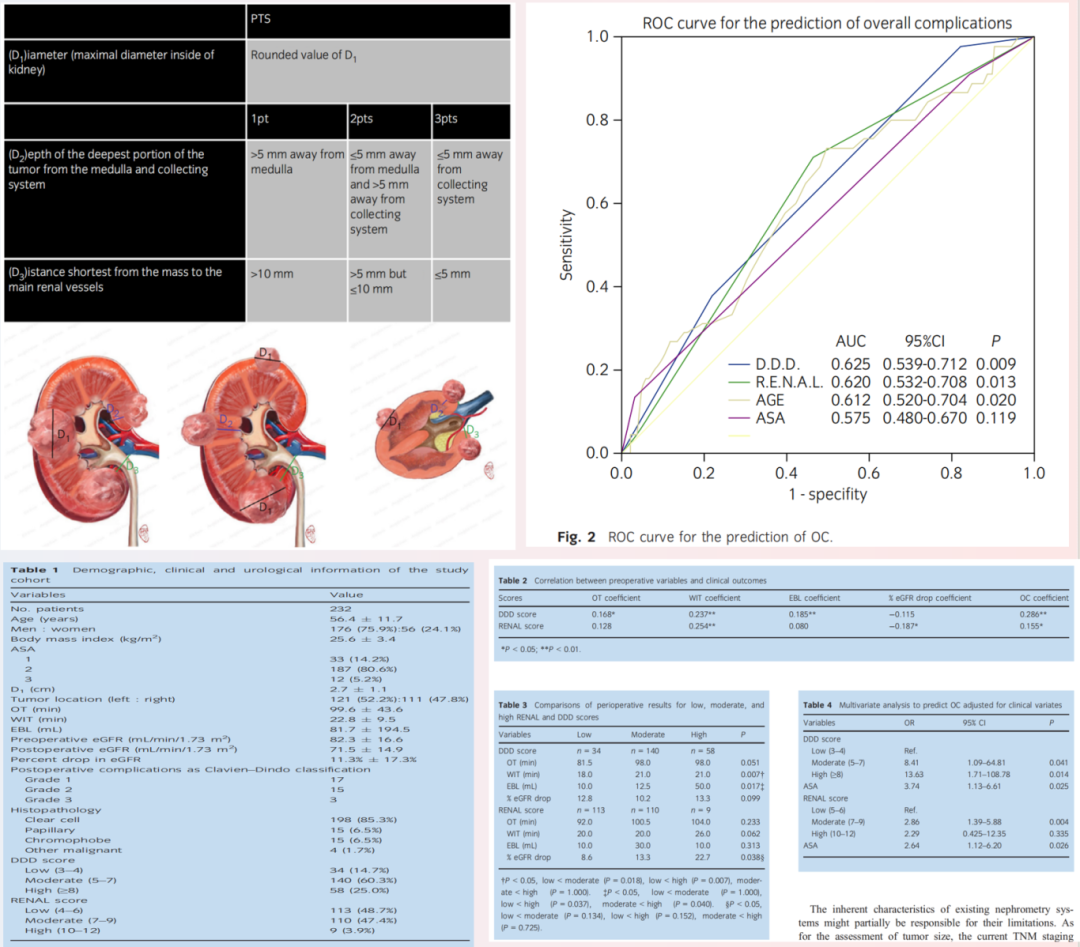Select the confidence interval '0.539-0.712'
Viewport: 1080px width, 947px height.
tap(924, 364)
